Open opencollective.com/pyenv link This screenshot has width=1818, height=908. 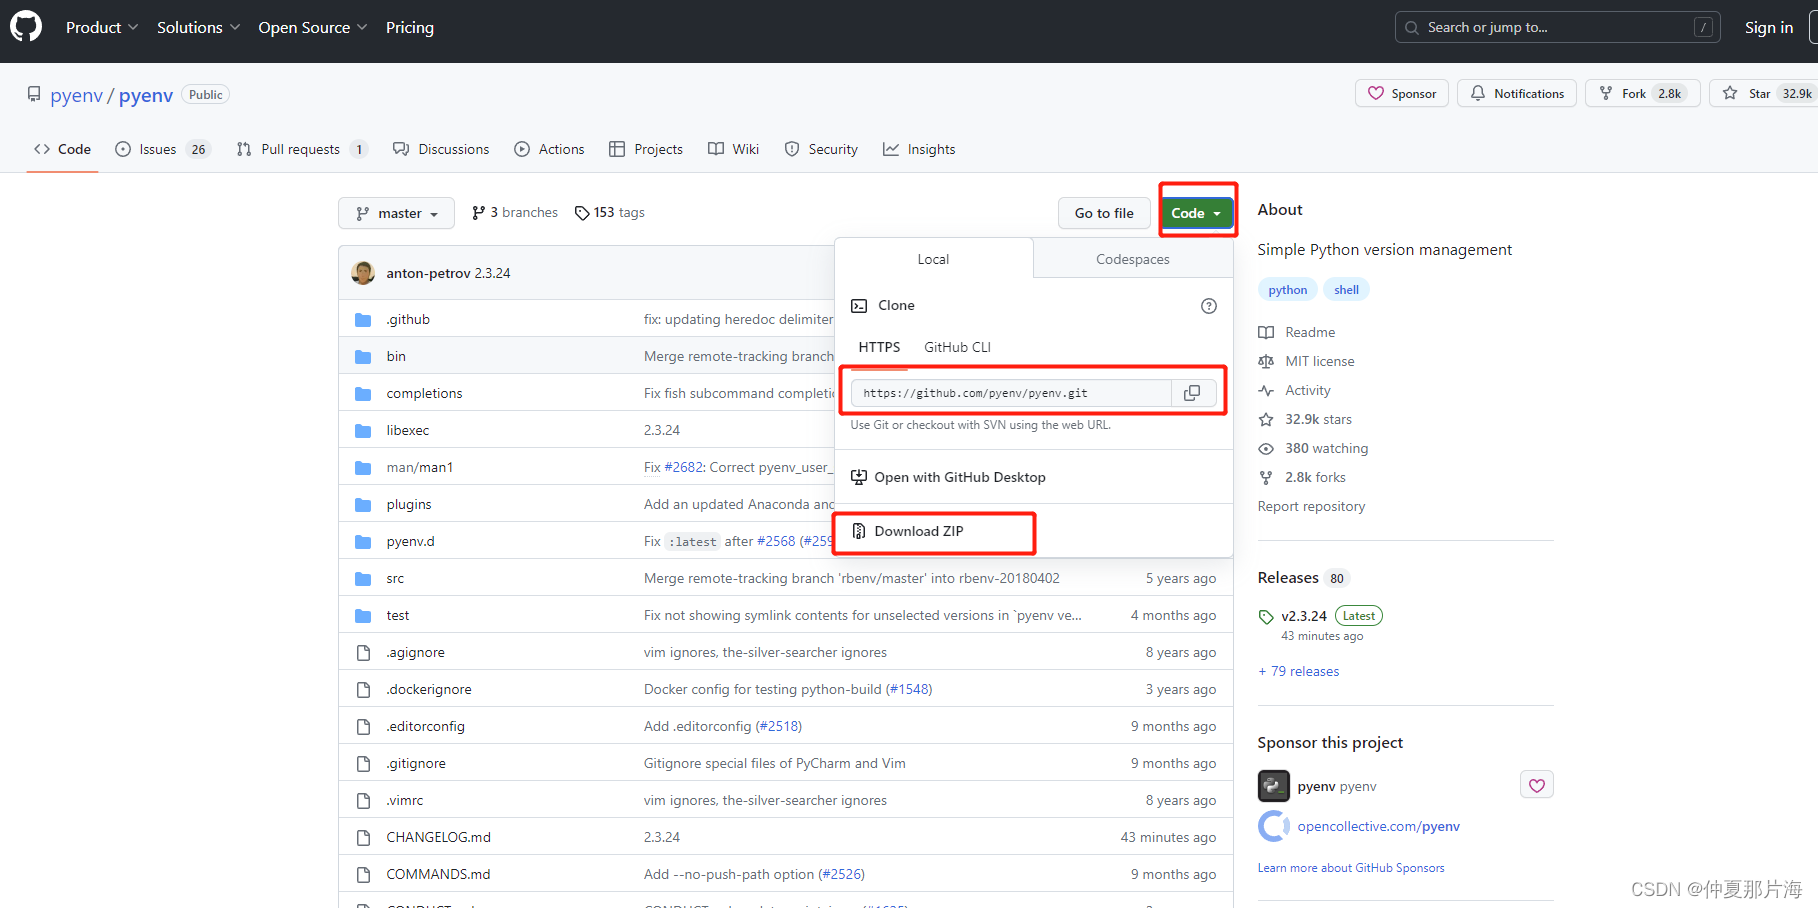pos(1378,826)
